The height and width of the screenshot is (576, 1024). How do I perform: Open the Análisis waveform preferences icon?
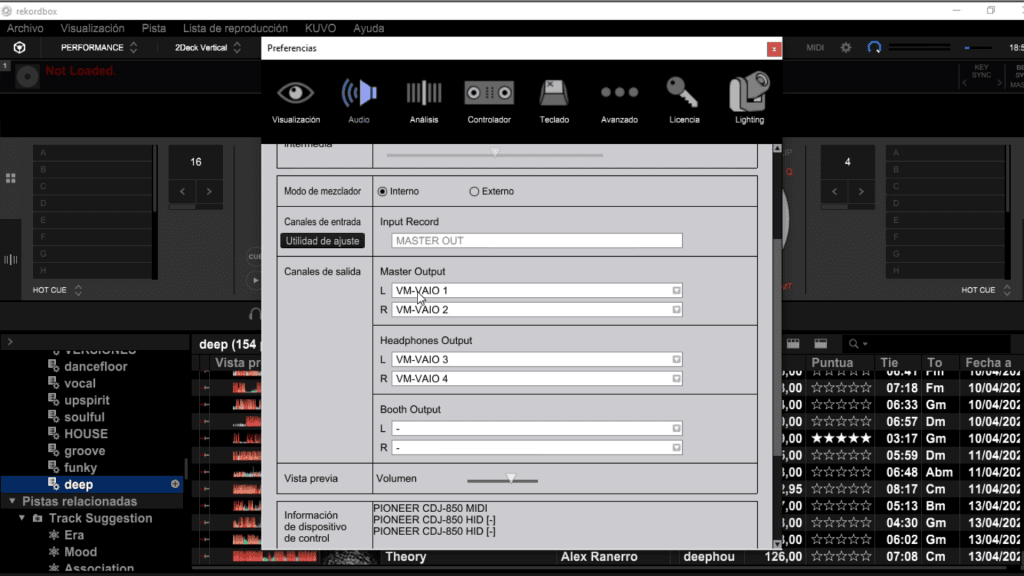tap(424, 93)
